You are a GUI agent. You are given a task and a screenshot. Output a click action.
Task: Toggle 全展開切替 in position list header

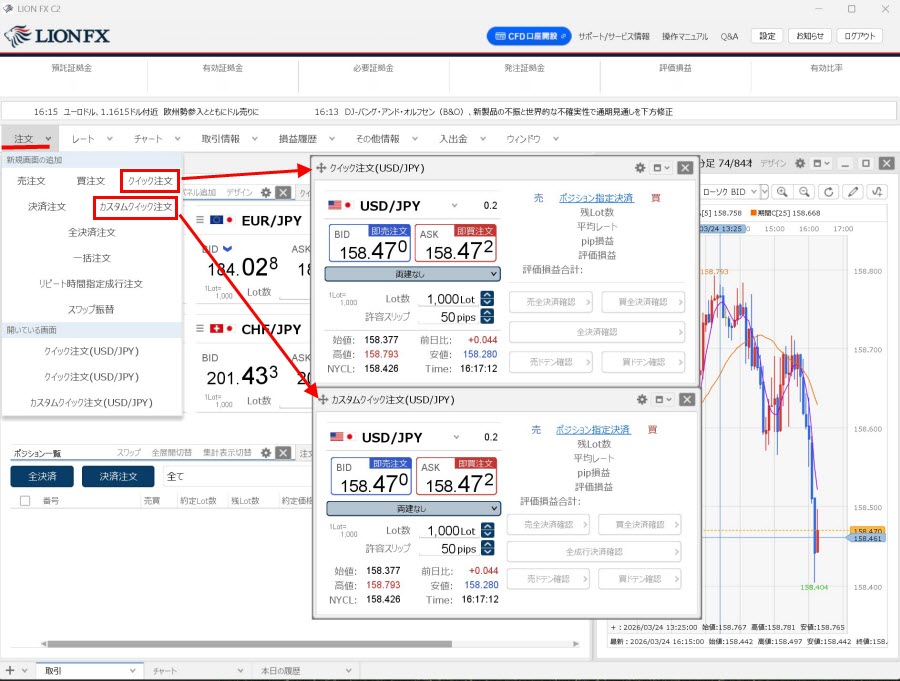click(171, 453)
